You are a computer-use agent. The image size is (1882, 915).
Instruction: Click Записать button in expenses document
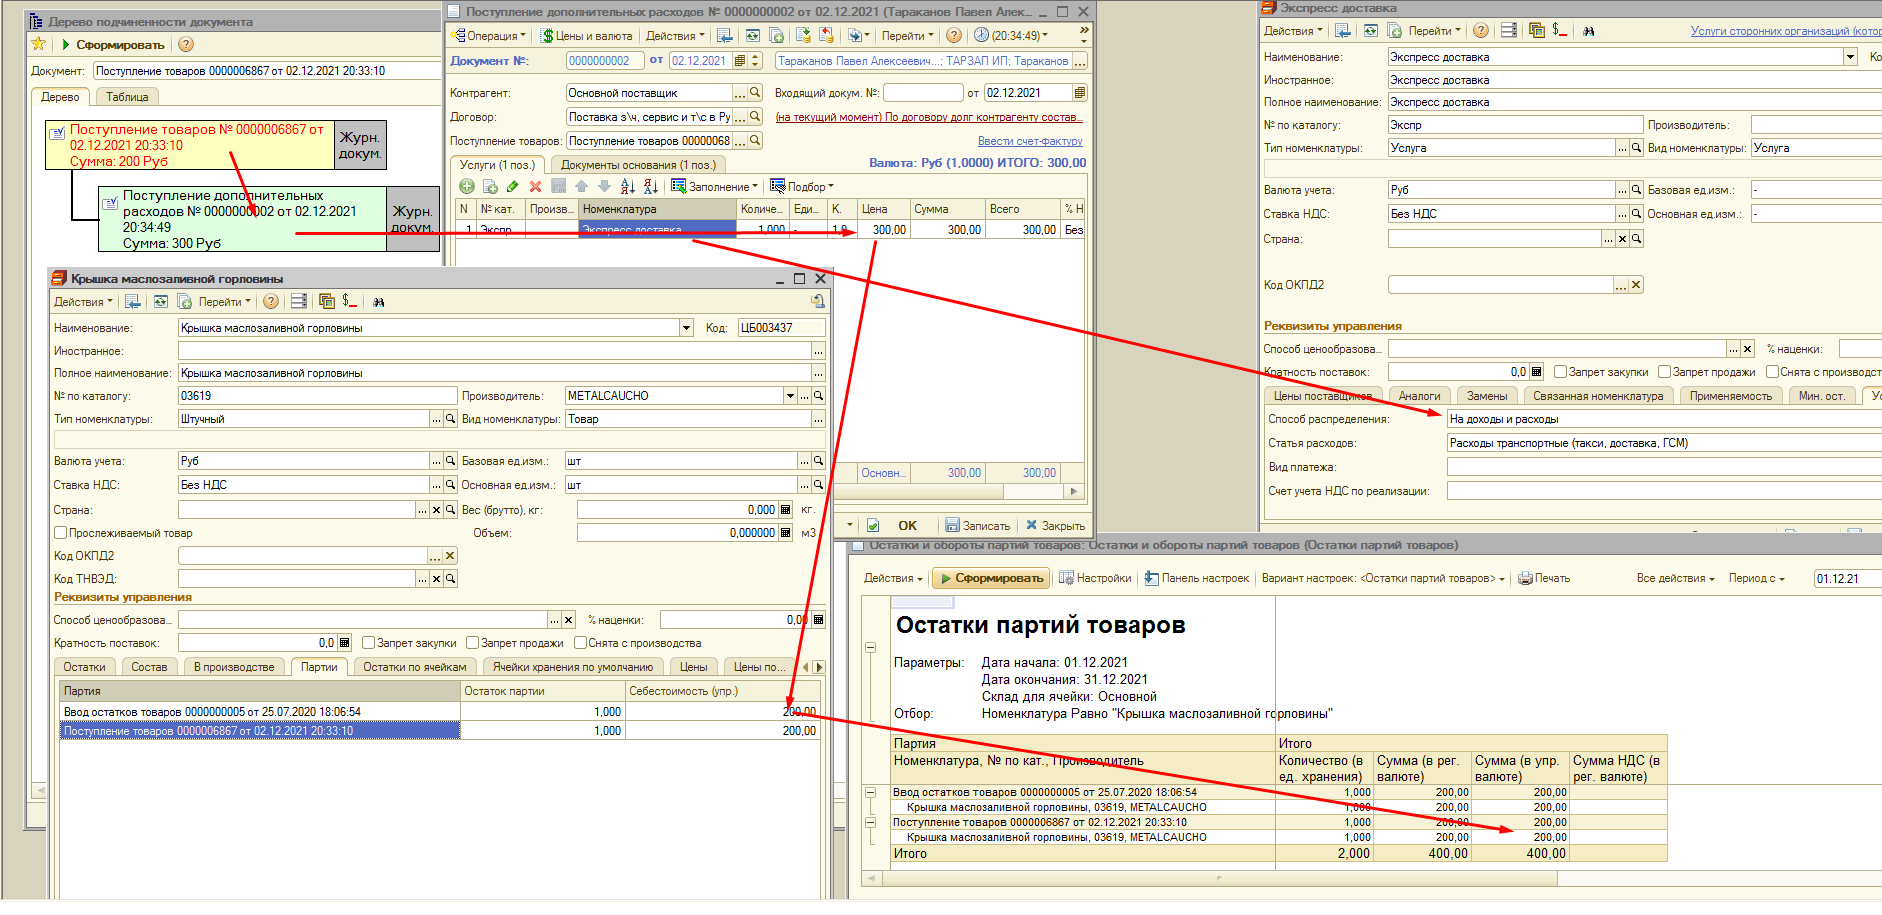click(x=978, y=525)
